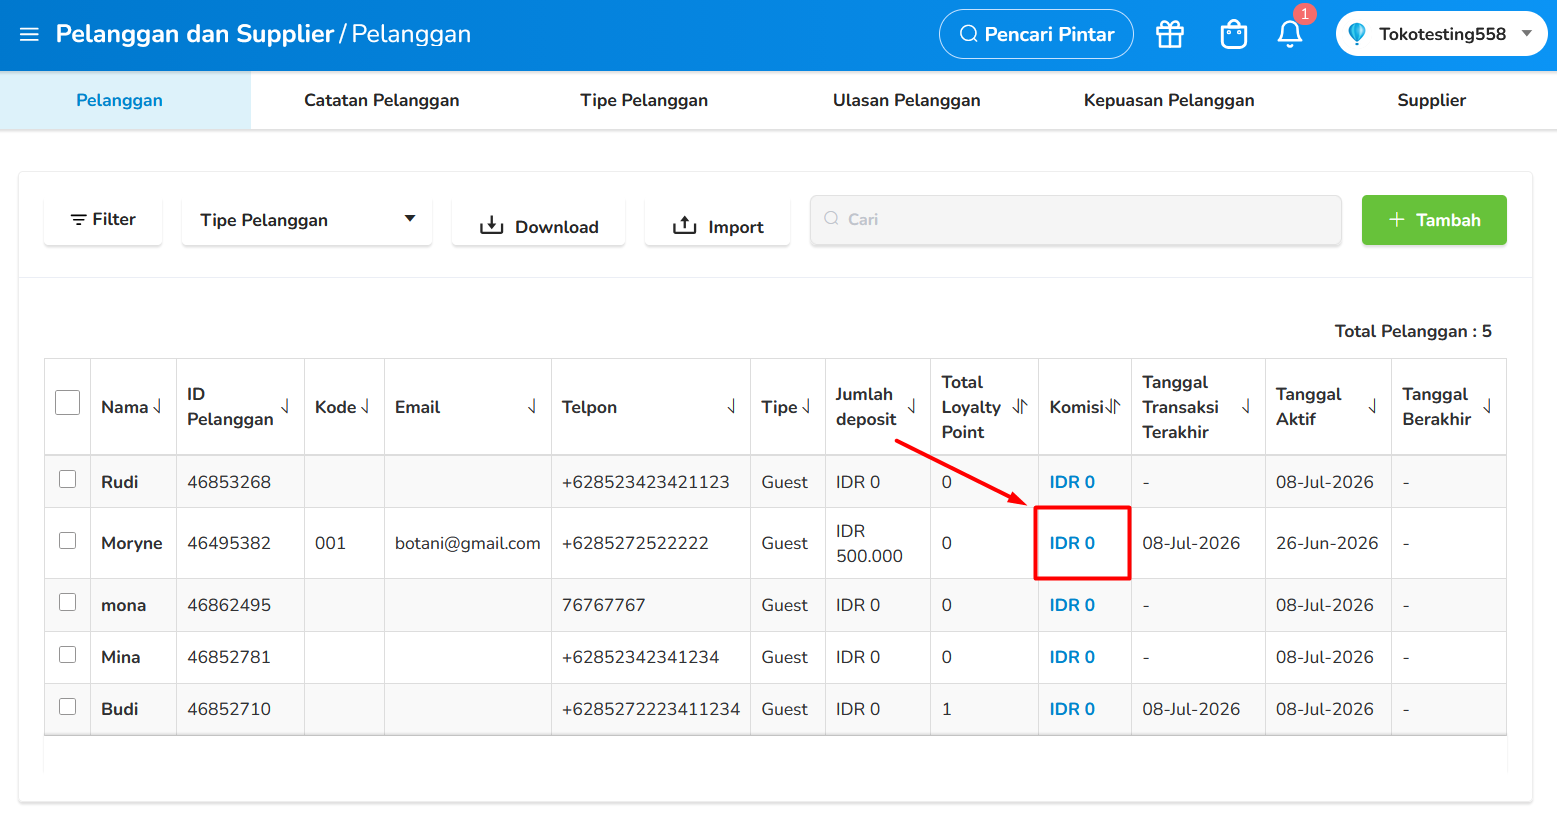This screenshot has height=816, width=1557.
Task: Switch to the Supplier tab
Action: click(x=1431, y=100)
